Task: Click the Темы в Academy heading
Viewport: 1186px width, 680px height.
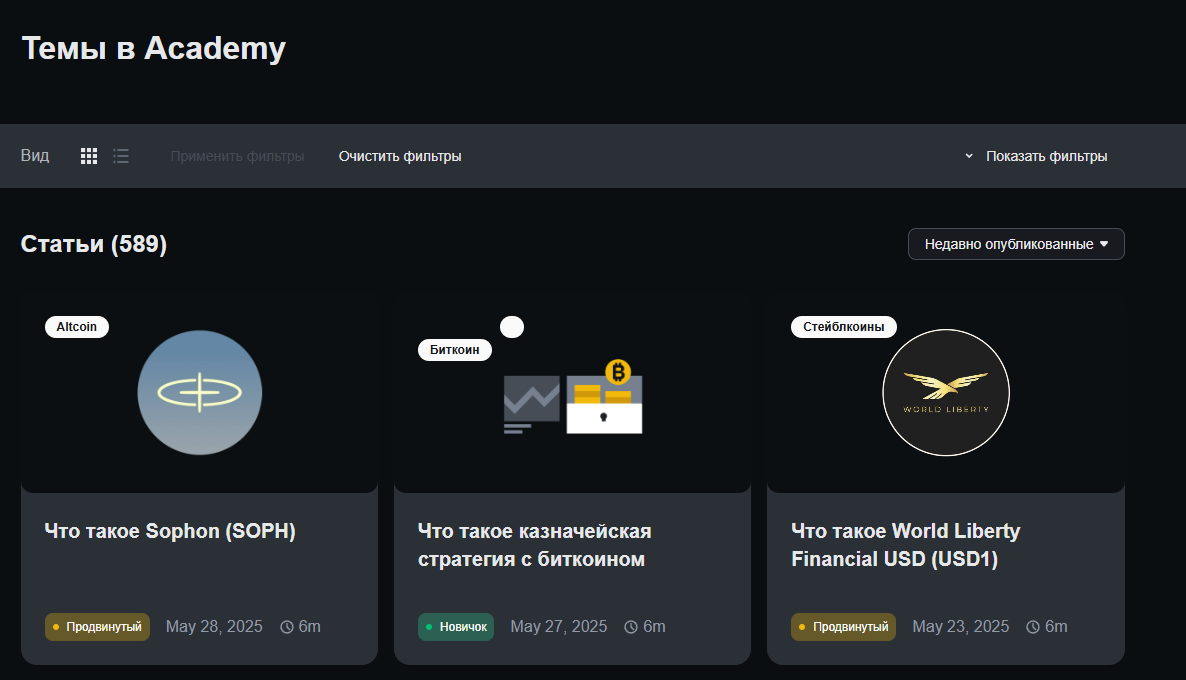Action: (x=154, y=48)
